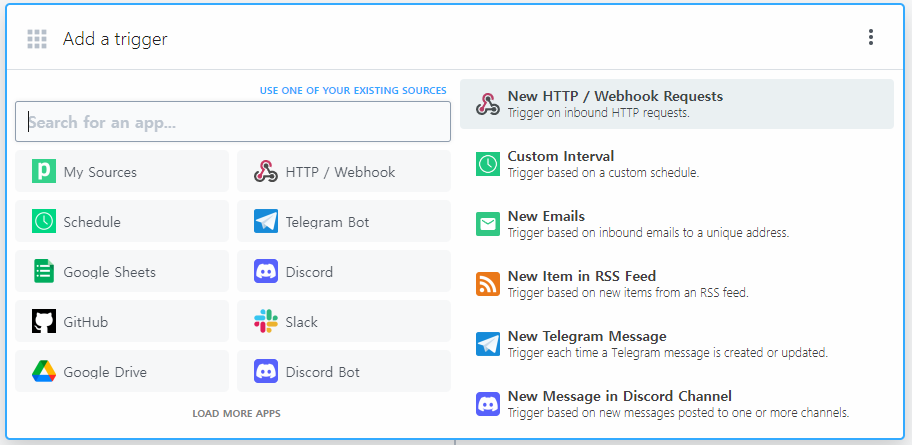Choose the Telegram Bot app tile
The width and height of the screenshot is (912, 445).
344,221
